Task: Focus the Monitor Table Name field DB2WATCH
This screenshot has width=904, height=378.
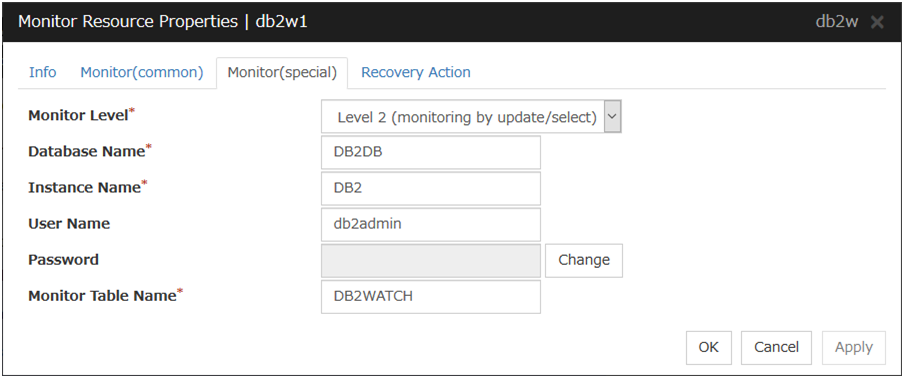Action: point(431,297)
